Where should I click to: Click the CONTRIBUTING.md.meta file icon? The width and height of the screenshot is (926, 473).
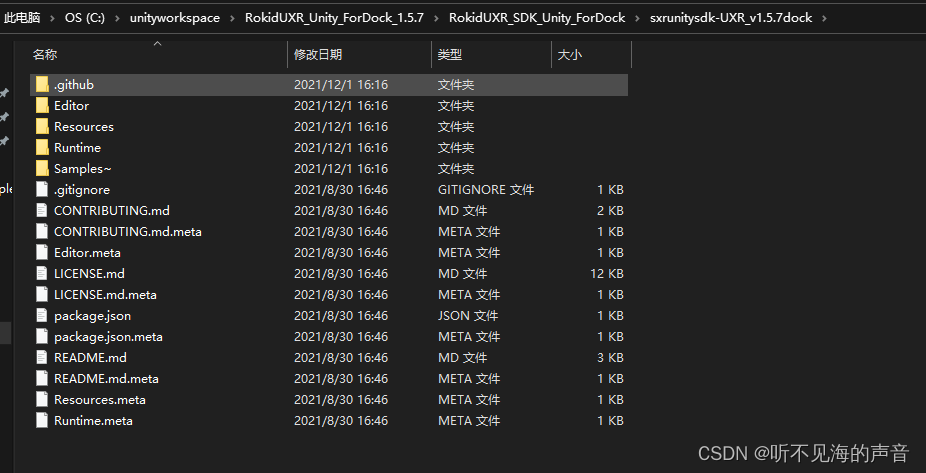pos(41,231)
